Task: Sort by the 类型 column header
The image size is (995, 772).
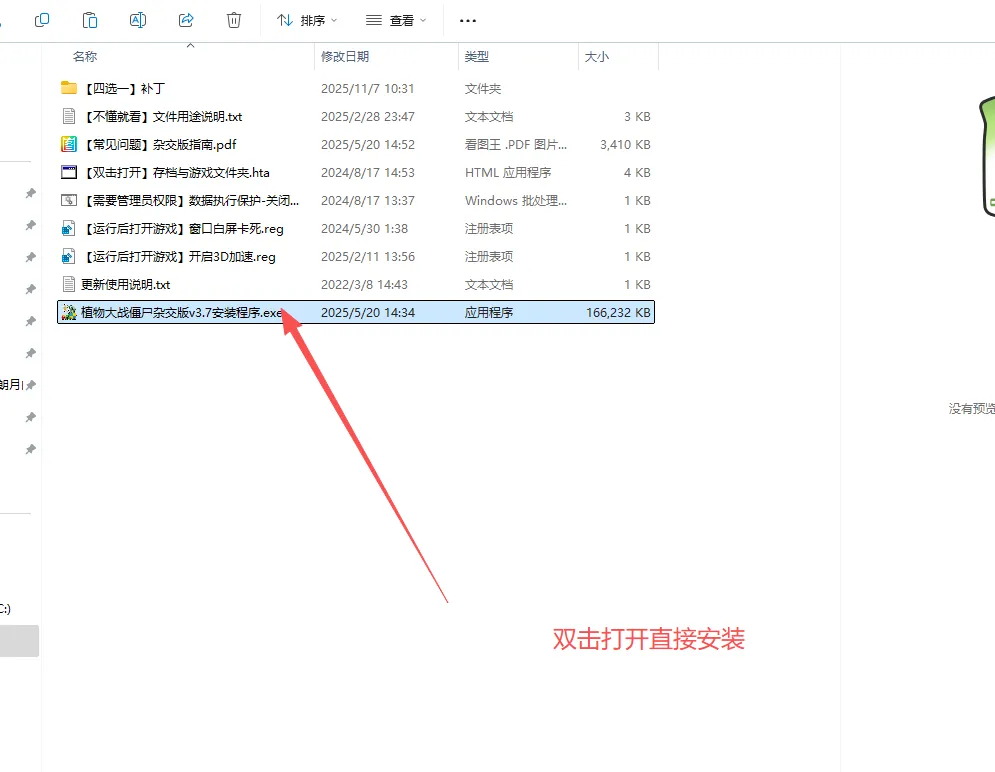Action: coord(477,56)
